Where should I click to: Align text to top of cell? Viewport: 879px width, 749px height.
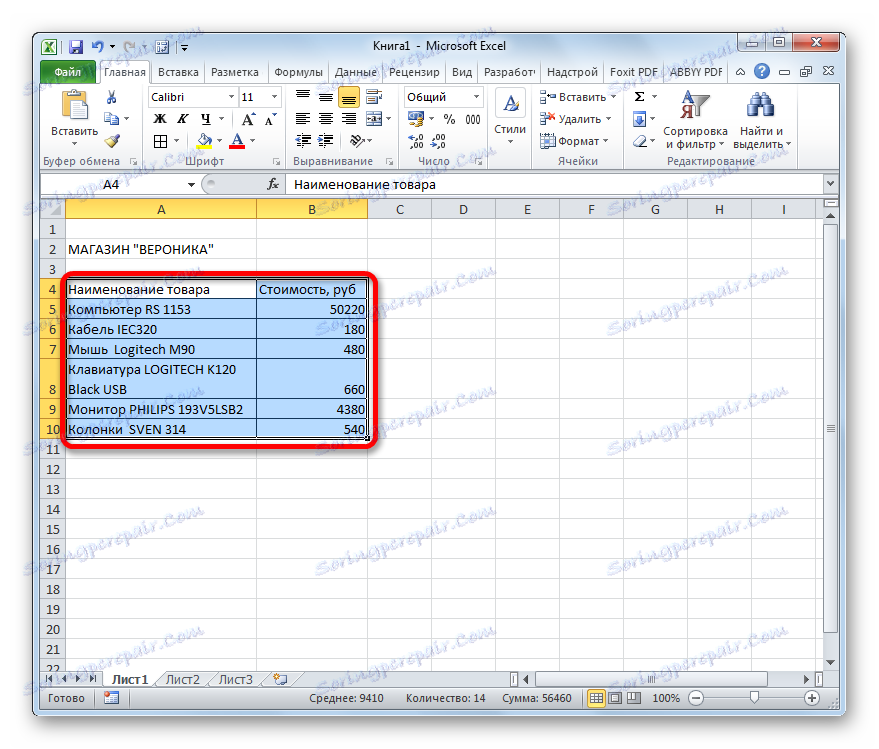[x=303, y=97]
